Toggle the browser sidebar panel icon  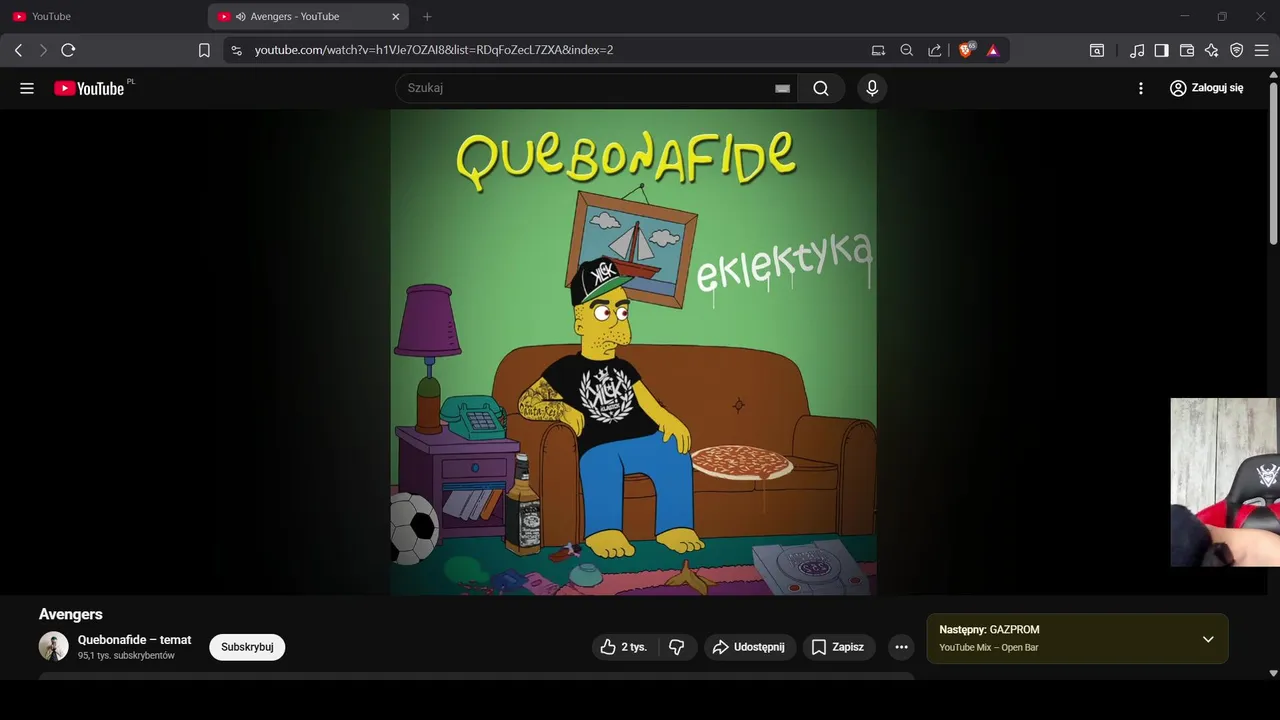click(x=1161, y=50)
